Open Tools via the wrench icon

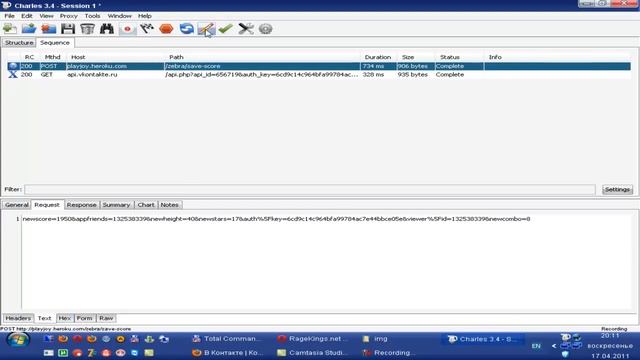click(246, 29)
